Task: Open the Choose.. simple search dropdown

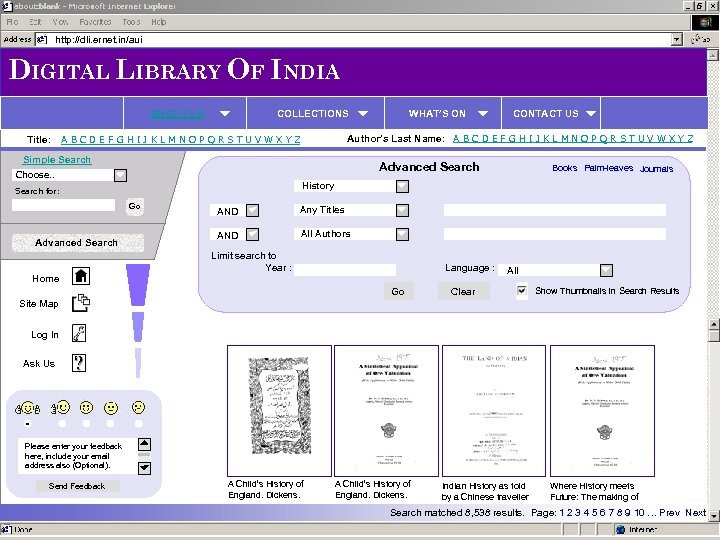Action: coord(120,175)
